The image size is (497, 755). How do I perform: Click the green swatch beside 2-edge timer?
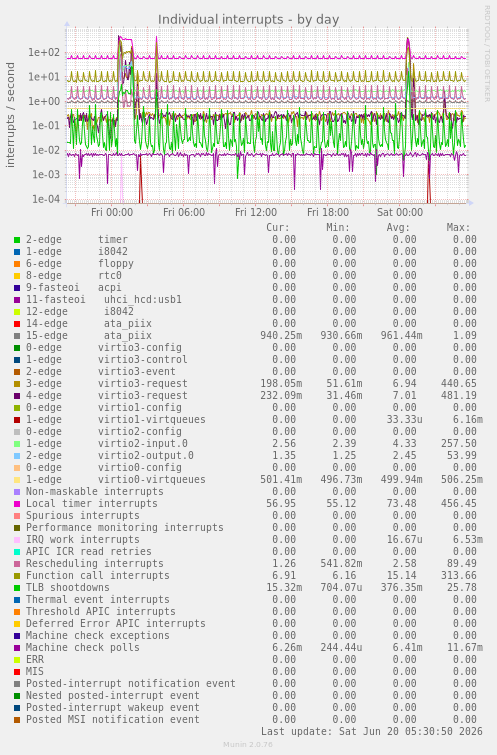(17, 240)
